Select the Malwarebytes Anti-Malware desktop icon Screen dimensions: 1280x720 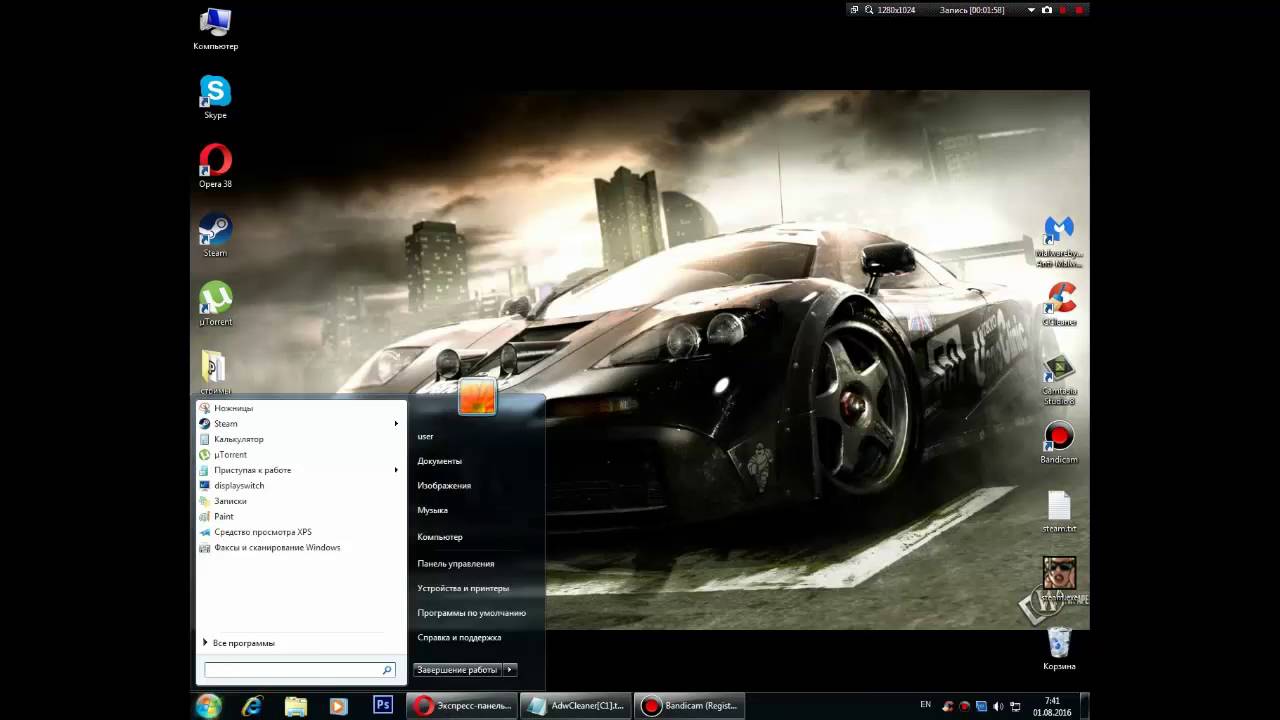1059,241
